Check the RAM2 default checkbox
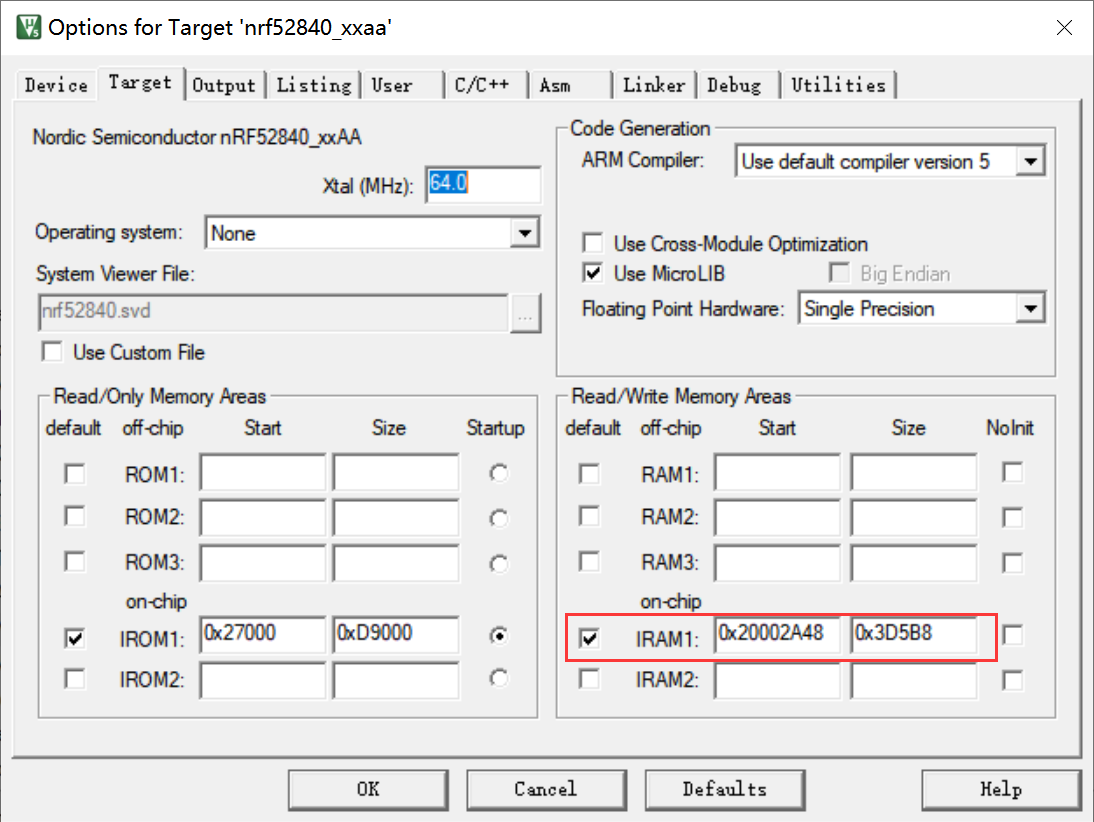This screenshot has height=822, width=1094. pos(590,516)
